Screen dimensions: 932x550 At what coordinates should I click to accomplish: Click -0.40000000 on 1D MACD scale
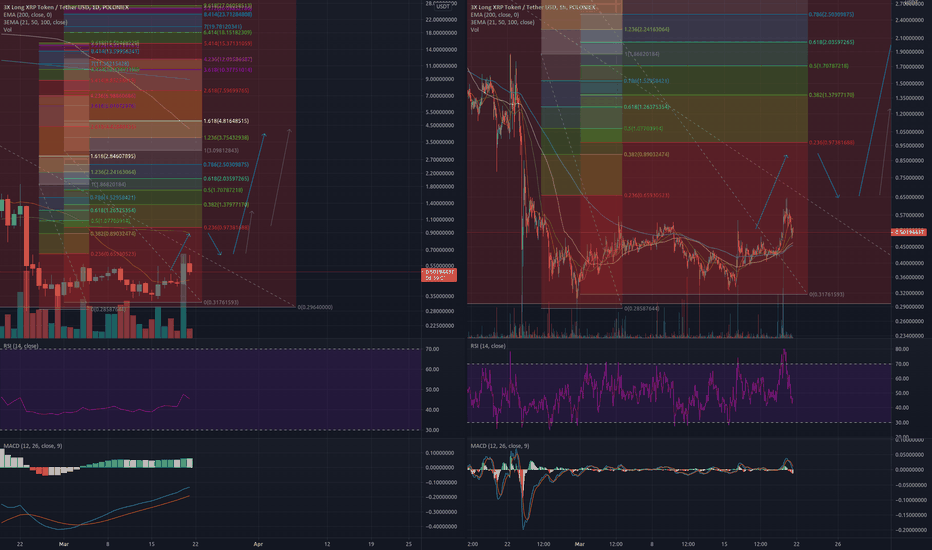click(x=440, y=526)
